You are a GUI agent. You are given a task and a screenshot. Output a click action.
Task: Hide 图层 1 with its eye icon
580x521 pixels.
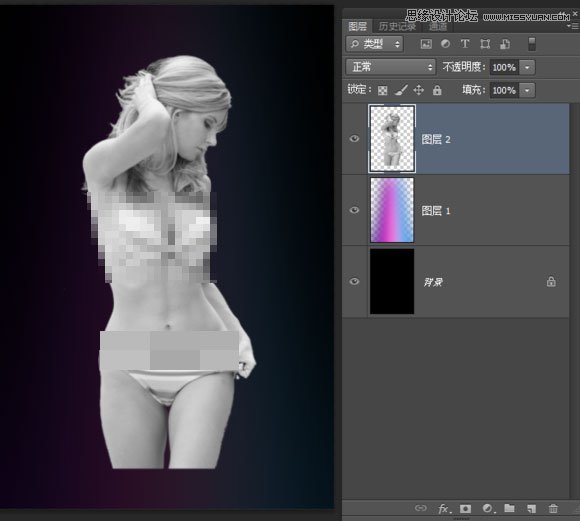point(354,210)
